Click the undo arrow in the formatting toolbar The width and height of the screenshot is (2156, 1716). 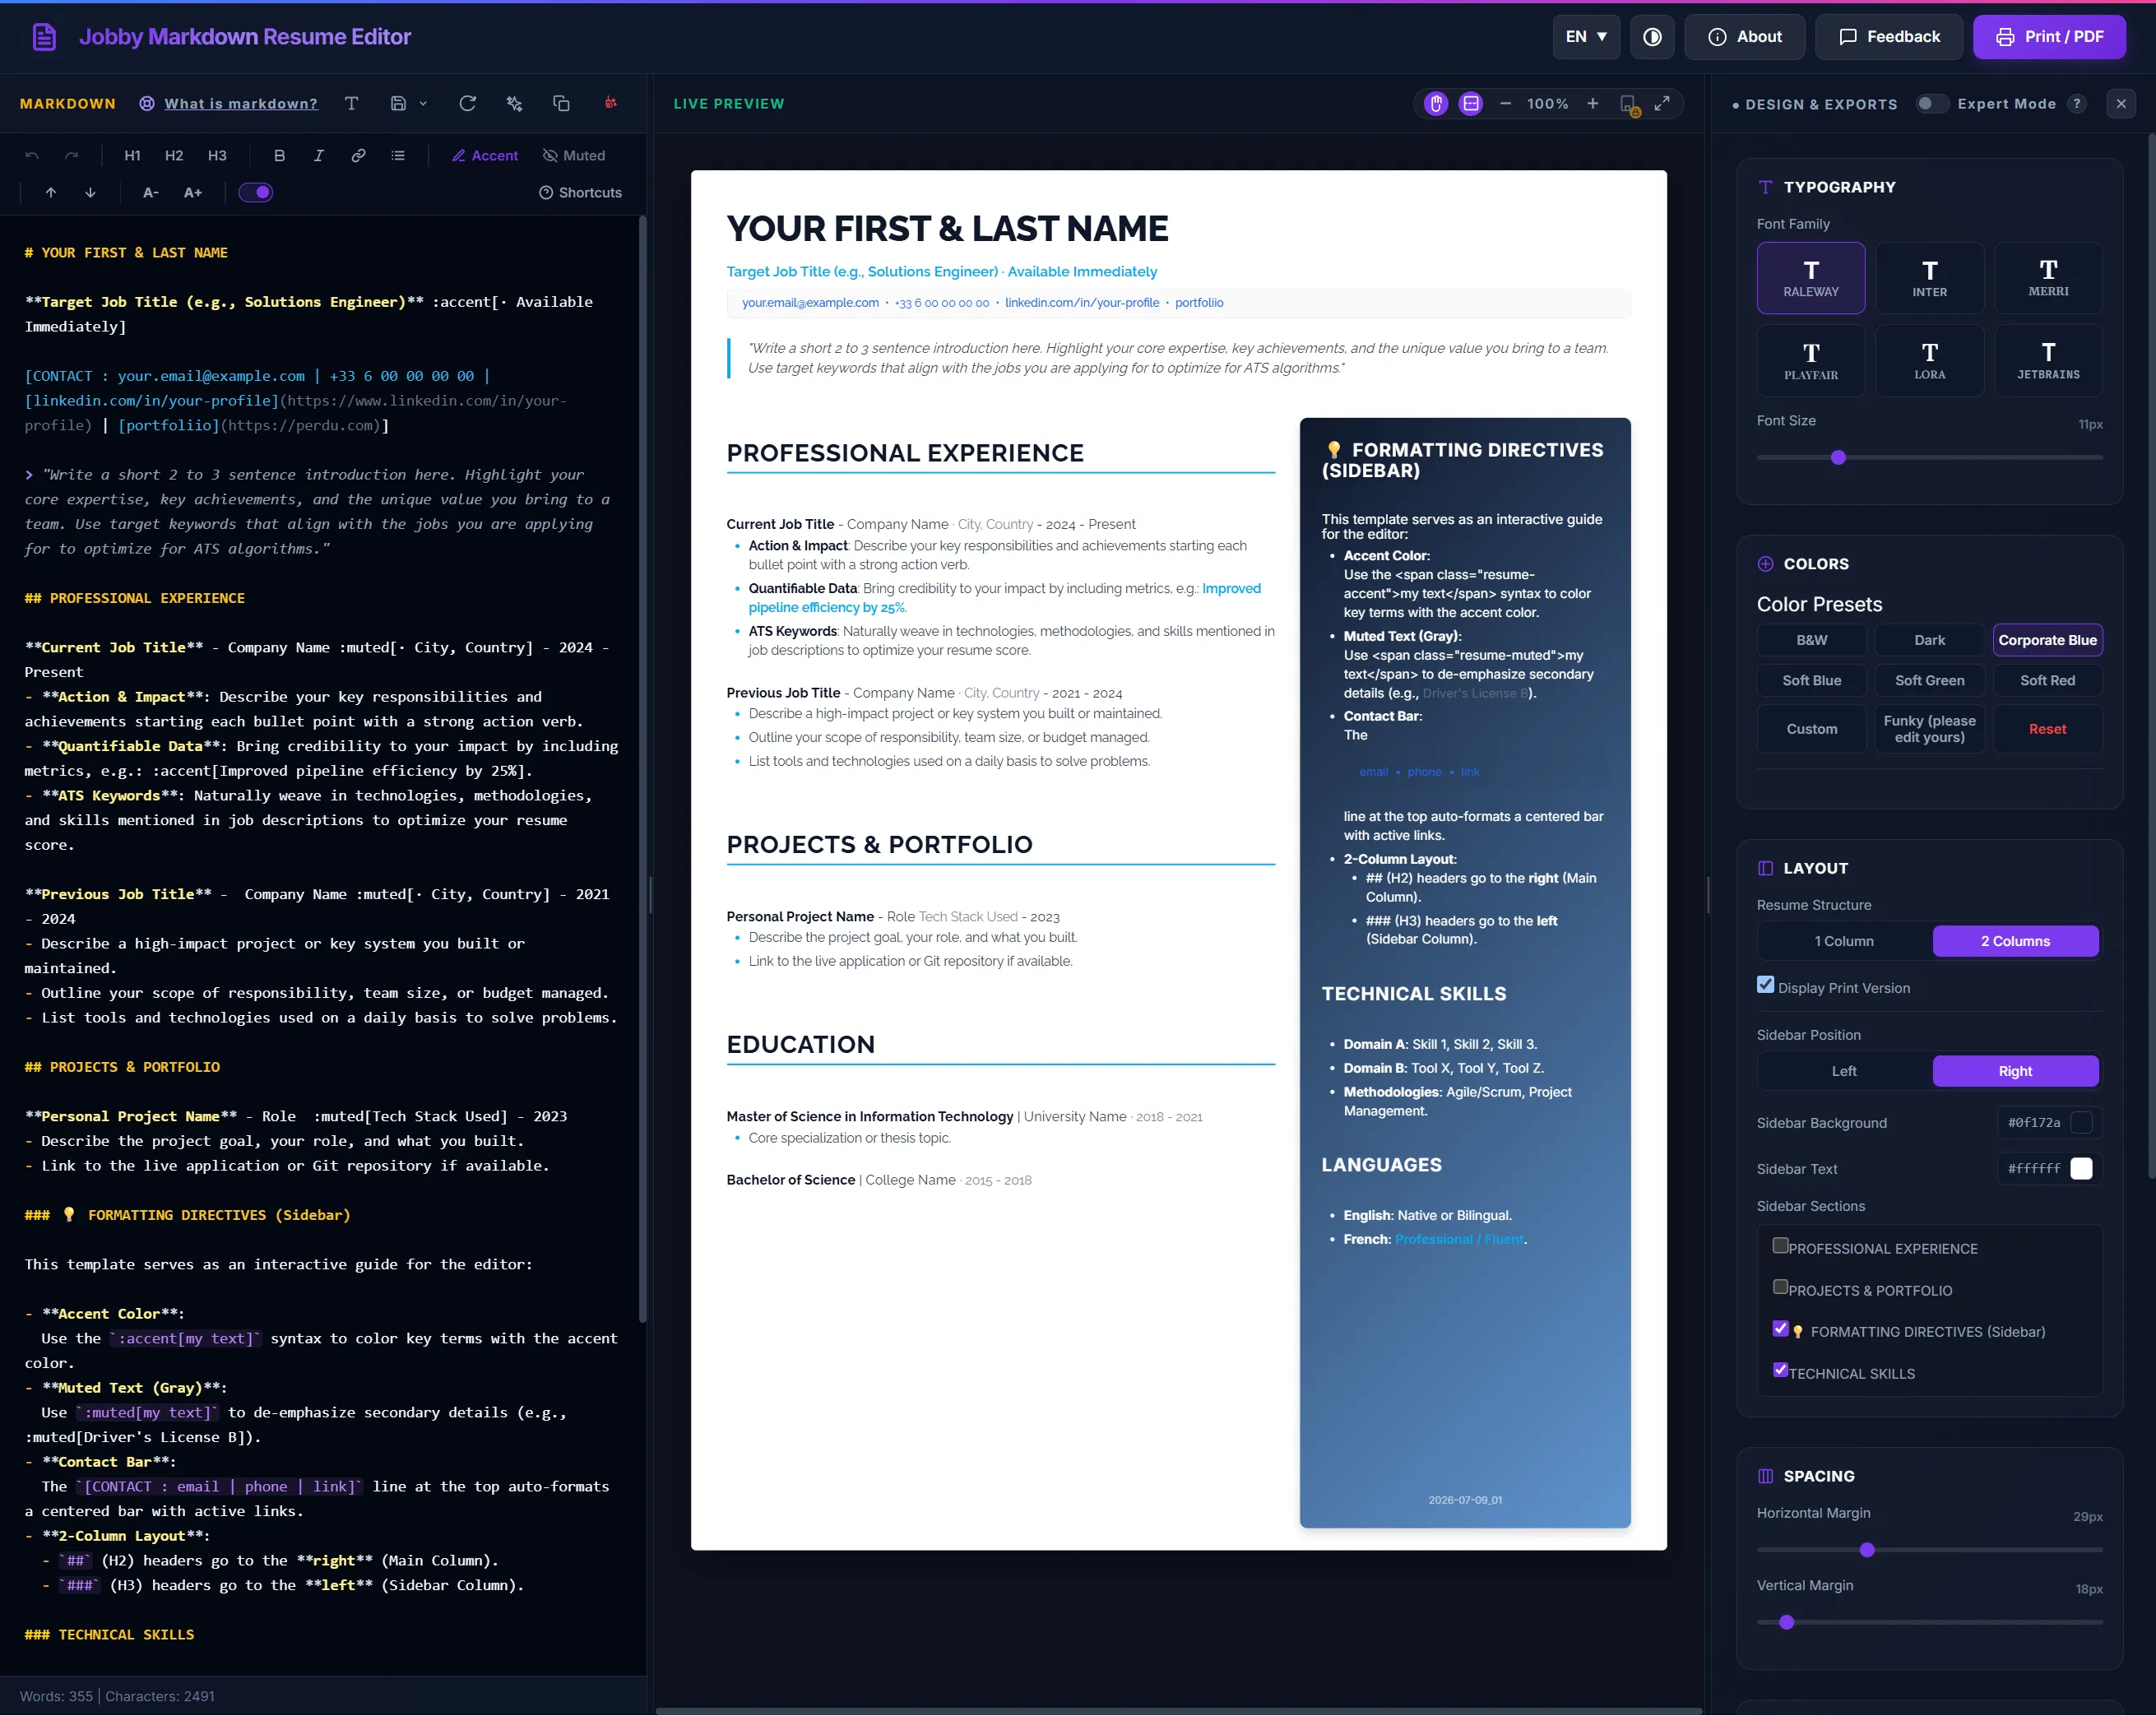point(32,156)
